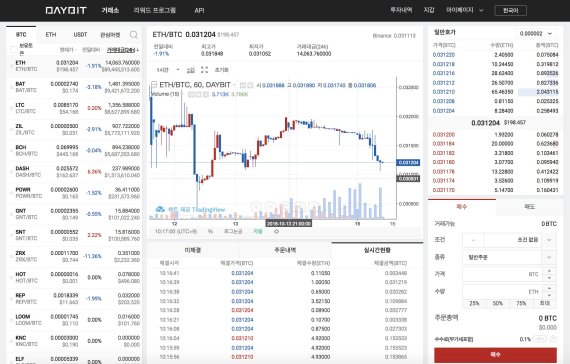Viewport: 570px width, 364px height.
Task: Collapse the ETH/BTC chart legend icon
Action: click(x=154, y=85)
